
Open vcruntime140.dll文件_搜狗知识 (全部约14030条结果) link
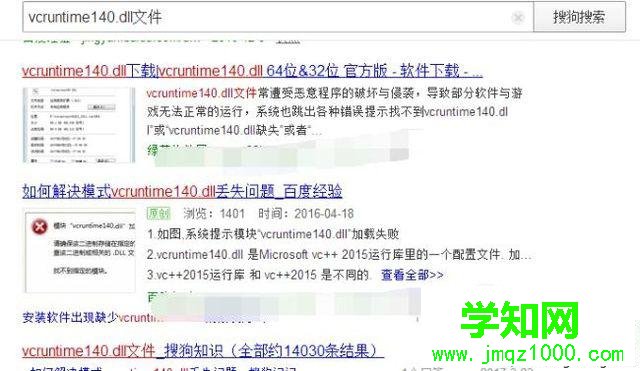[x=203, y=351]
